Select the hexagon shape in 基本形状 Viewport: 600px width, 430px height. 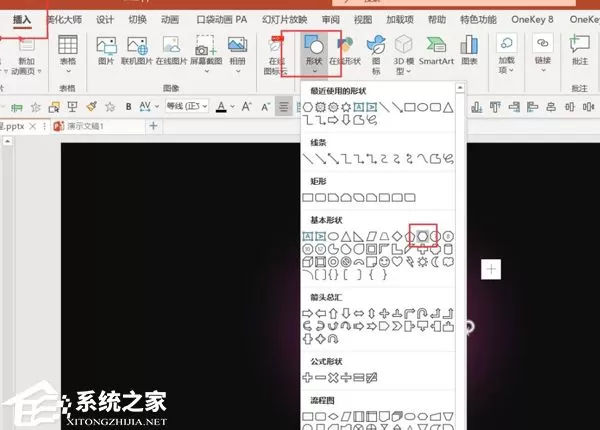(x=422, y=236)
